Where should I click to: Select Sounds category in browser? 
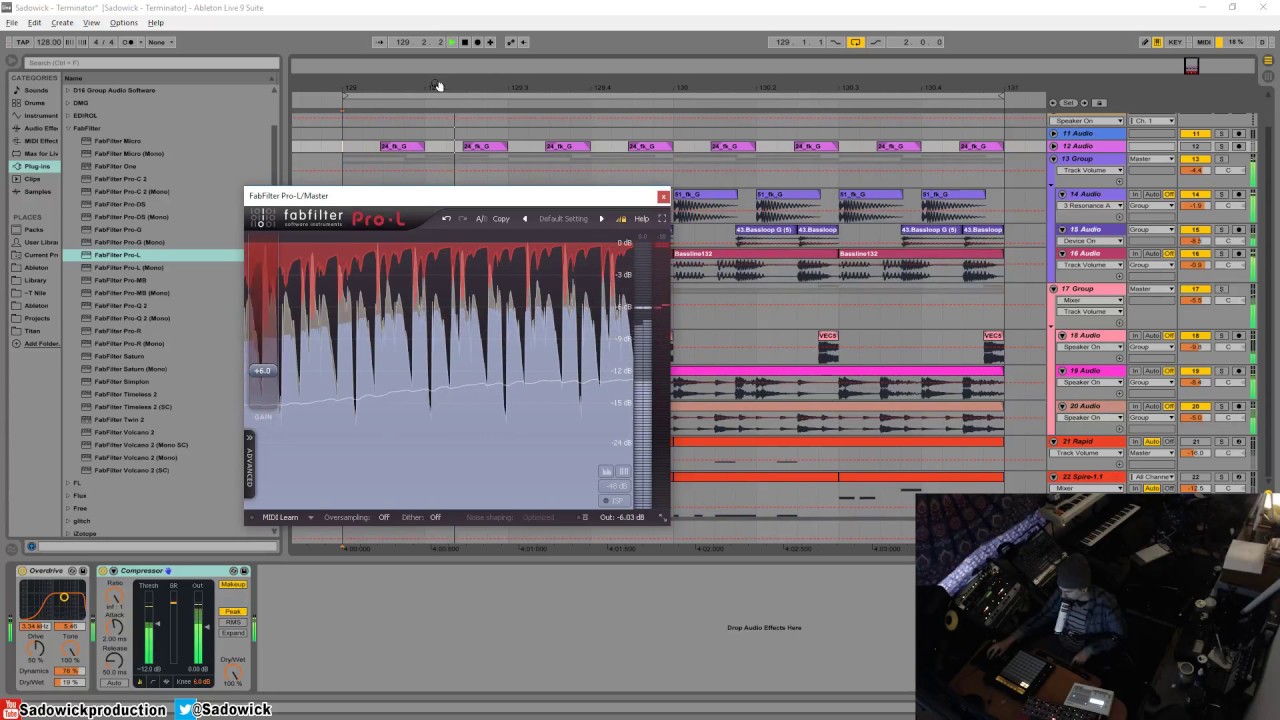(36, 90)
